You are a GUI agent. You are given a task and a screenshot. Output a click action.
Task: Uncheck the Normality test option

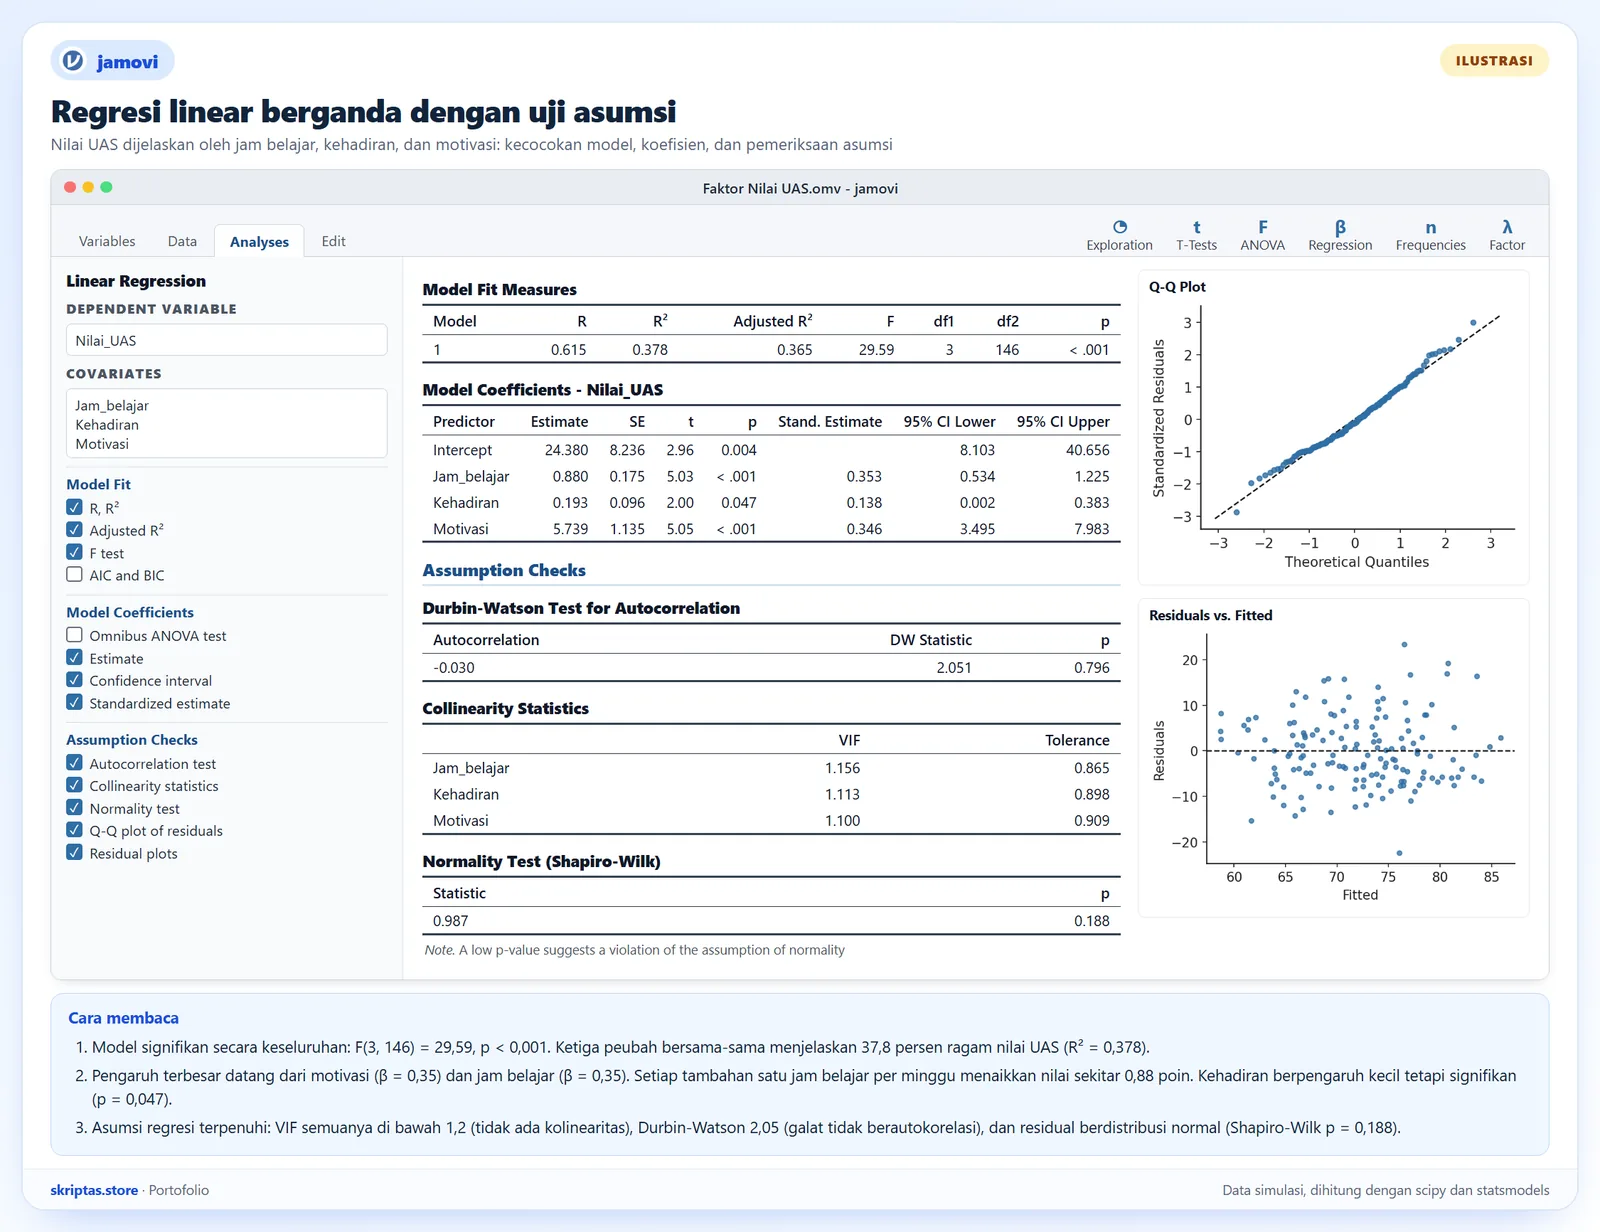[x=74, y=807]
